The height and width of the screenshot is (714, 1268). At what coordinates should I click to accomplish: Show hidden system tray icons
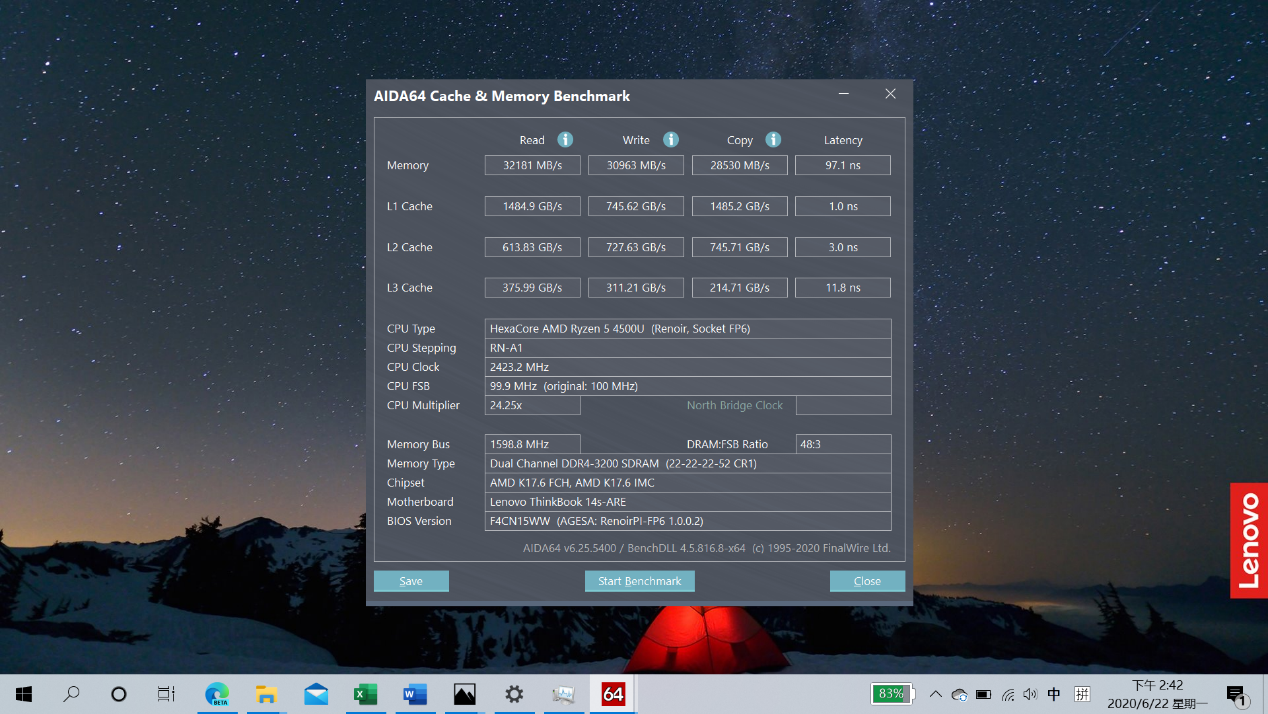click(936, 694)
